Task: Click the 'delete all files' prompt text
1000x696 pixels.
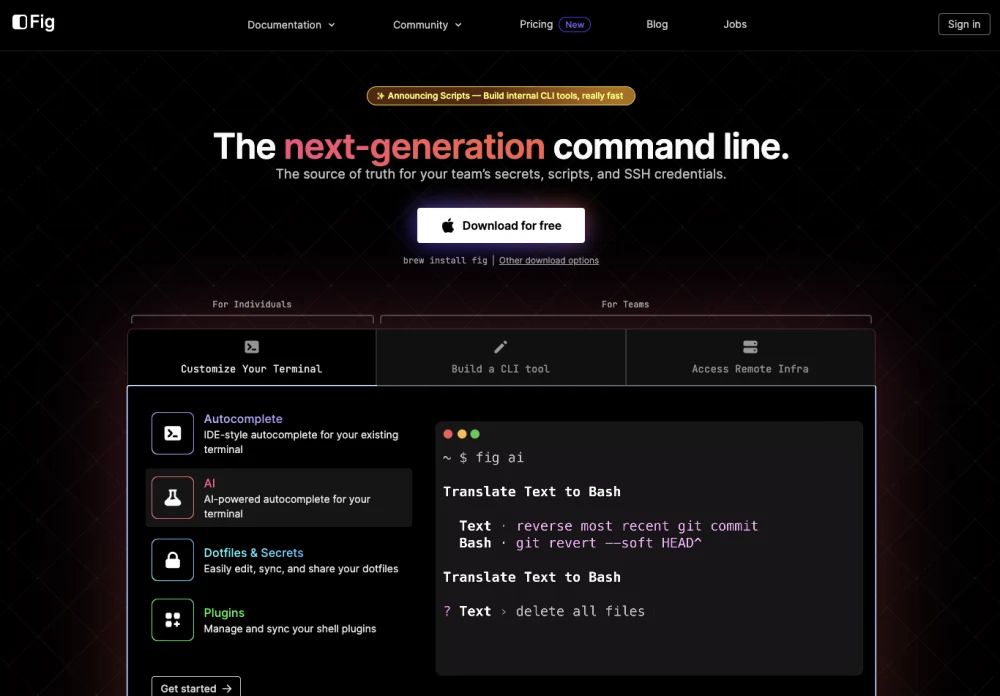Action: pos(580,611)
